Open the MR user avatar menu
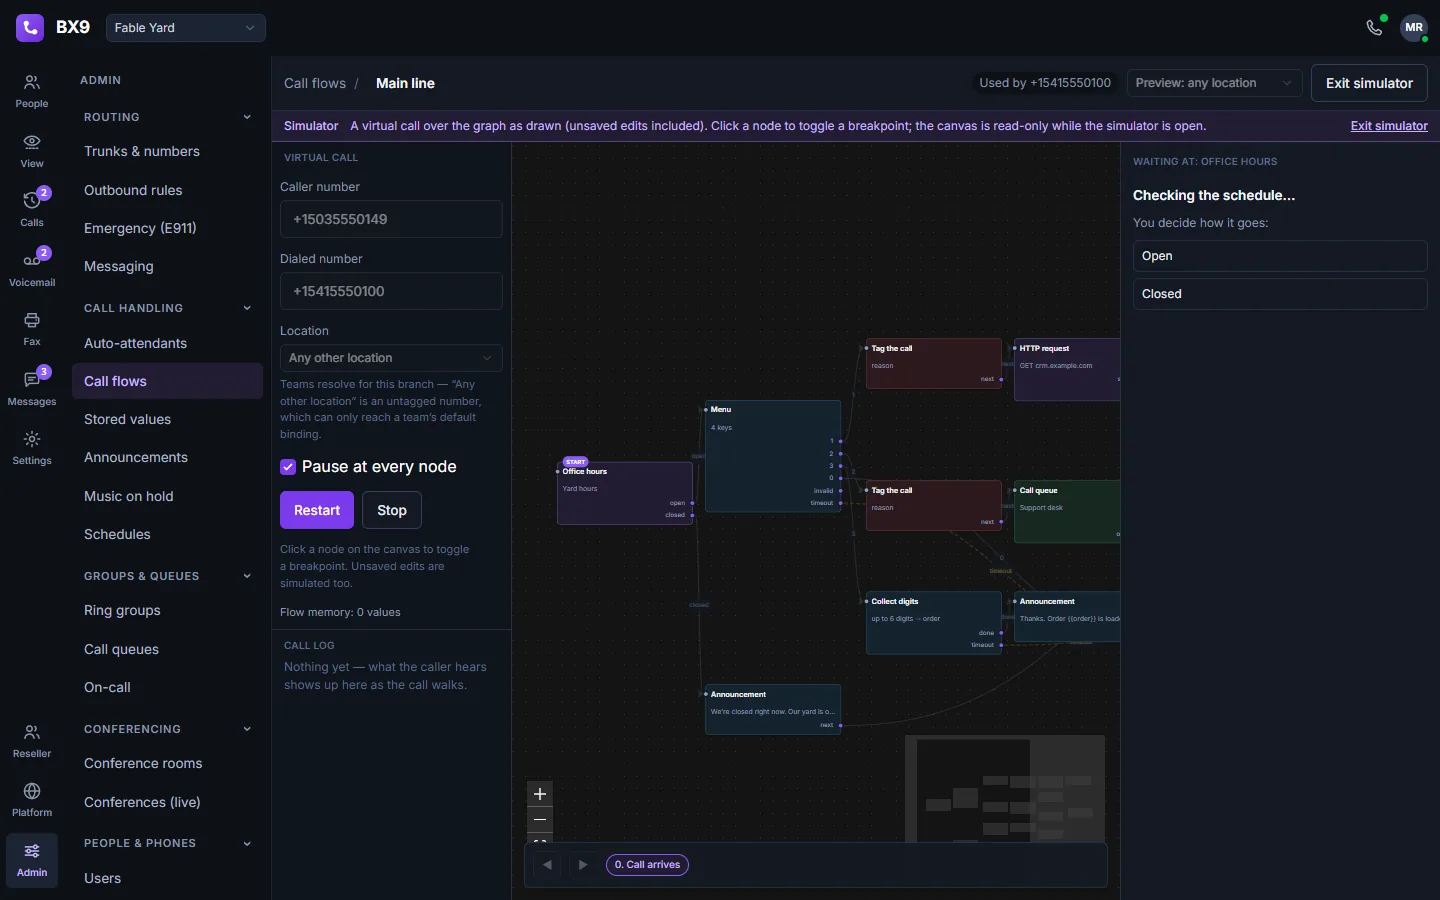 click(1414, 28)
